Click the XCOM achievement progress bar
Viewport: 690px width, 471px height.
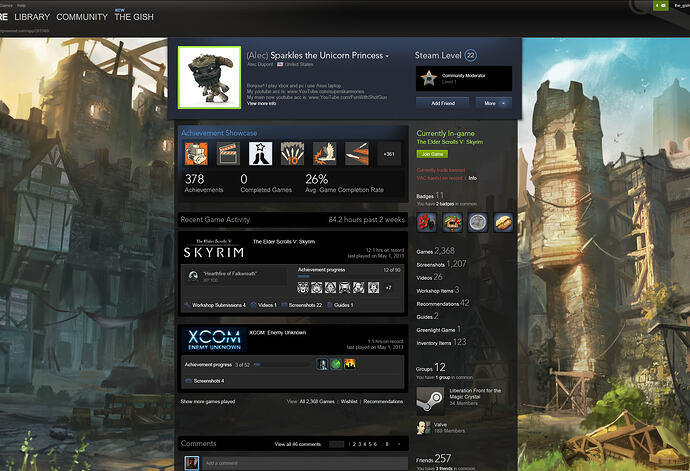coord(282,364)
